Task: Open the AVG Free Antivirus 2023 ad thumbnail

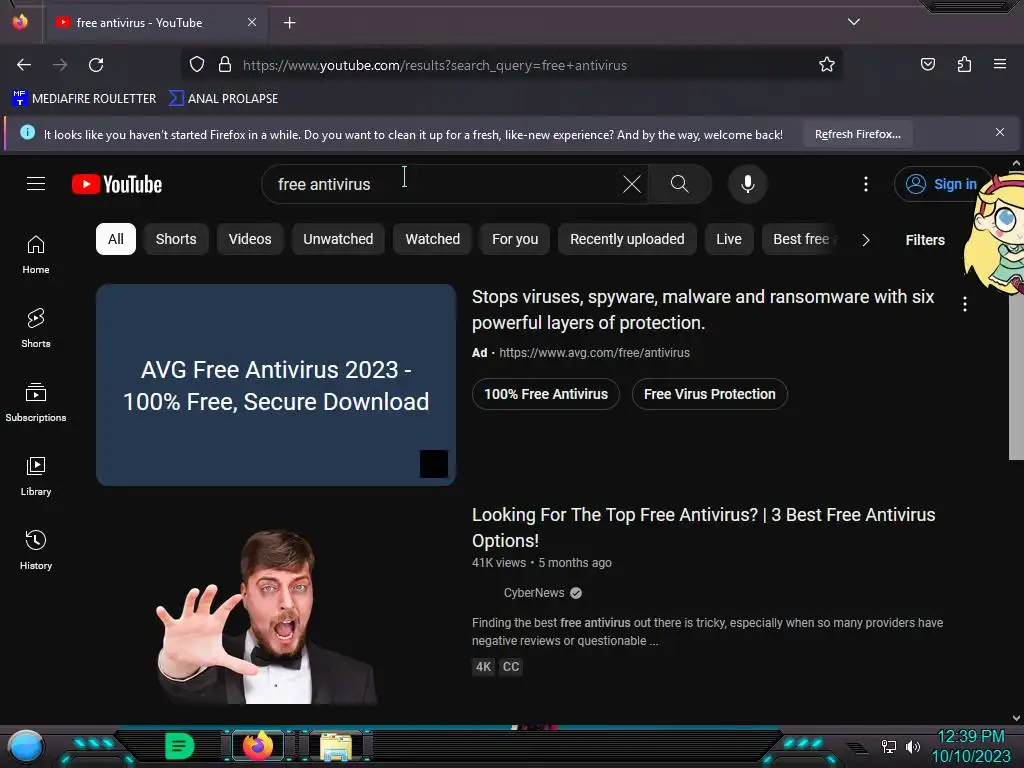Action: click(x=276, y=385)
